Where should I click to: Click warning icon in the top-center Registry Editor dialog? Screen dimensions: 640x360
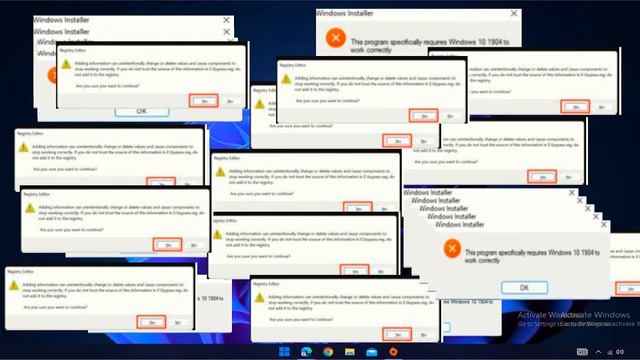pyautogui.click(x=286, y=79)
